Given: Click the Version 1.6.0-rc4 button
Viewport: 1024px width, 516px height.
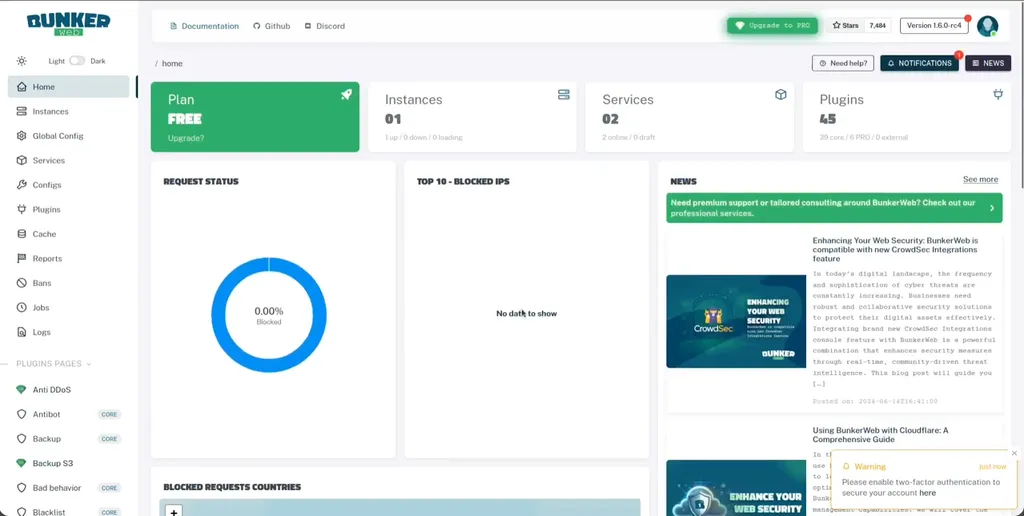Looking at the screenshot, I should [934, 25].
